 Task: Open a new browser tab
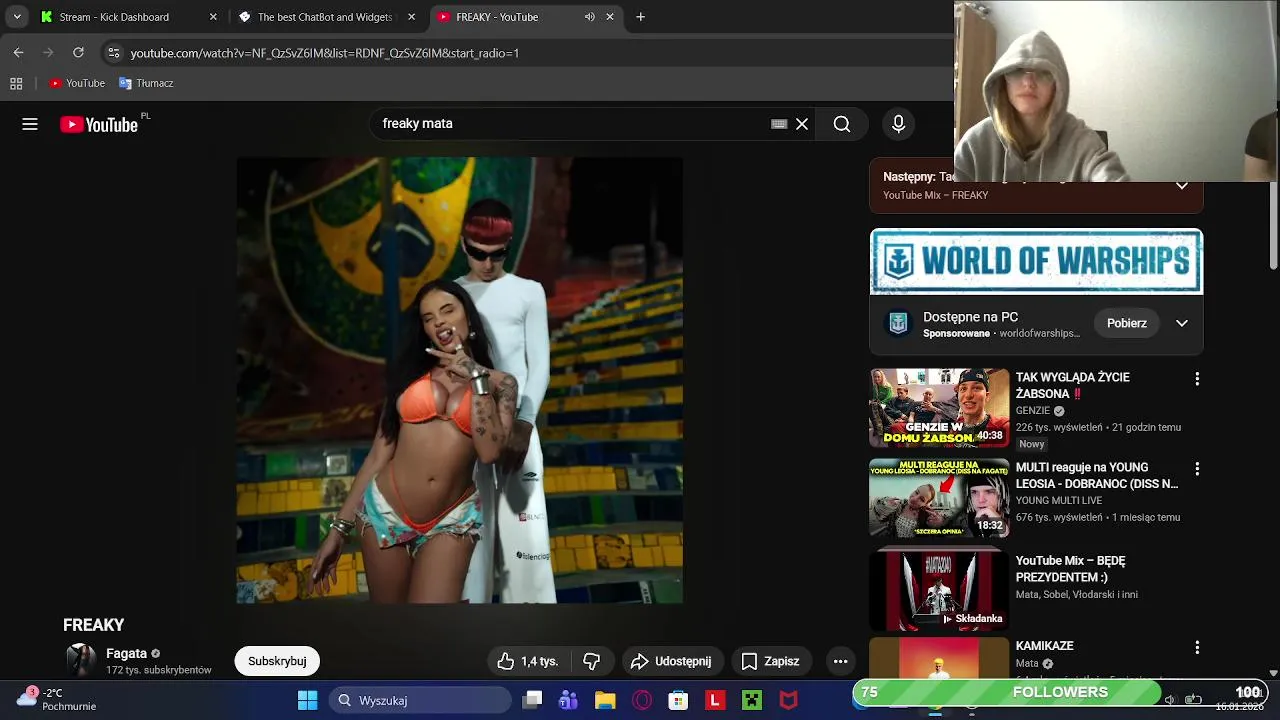(641, 17)
